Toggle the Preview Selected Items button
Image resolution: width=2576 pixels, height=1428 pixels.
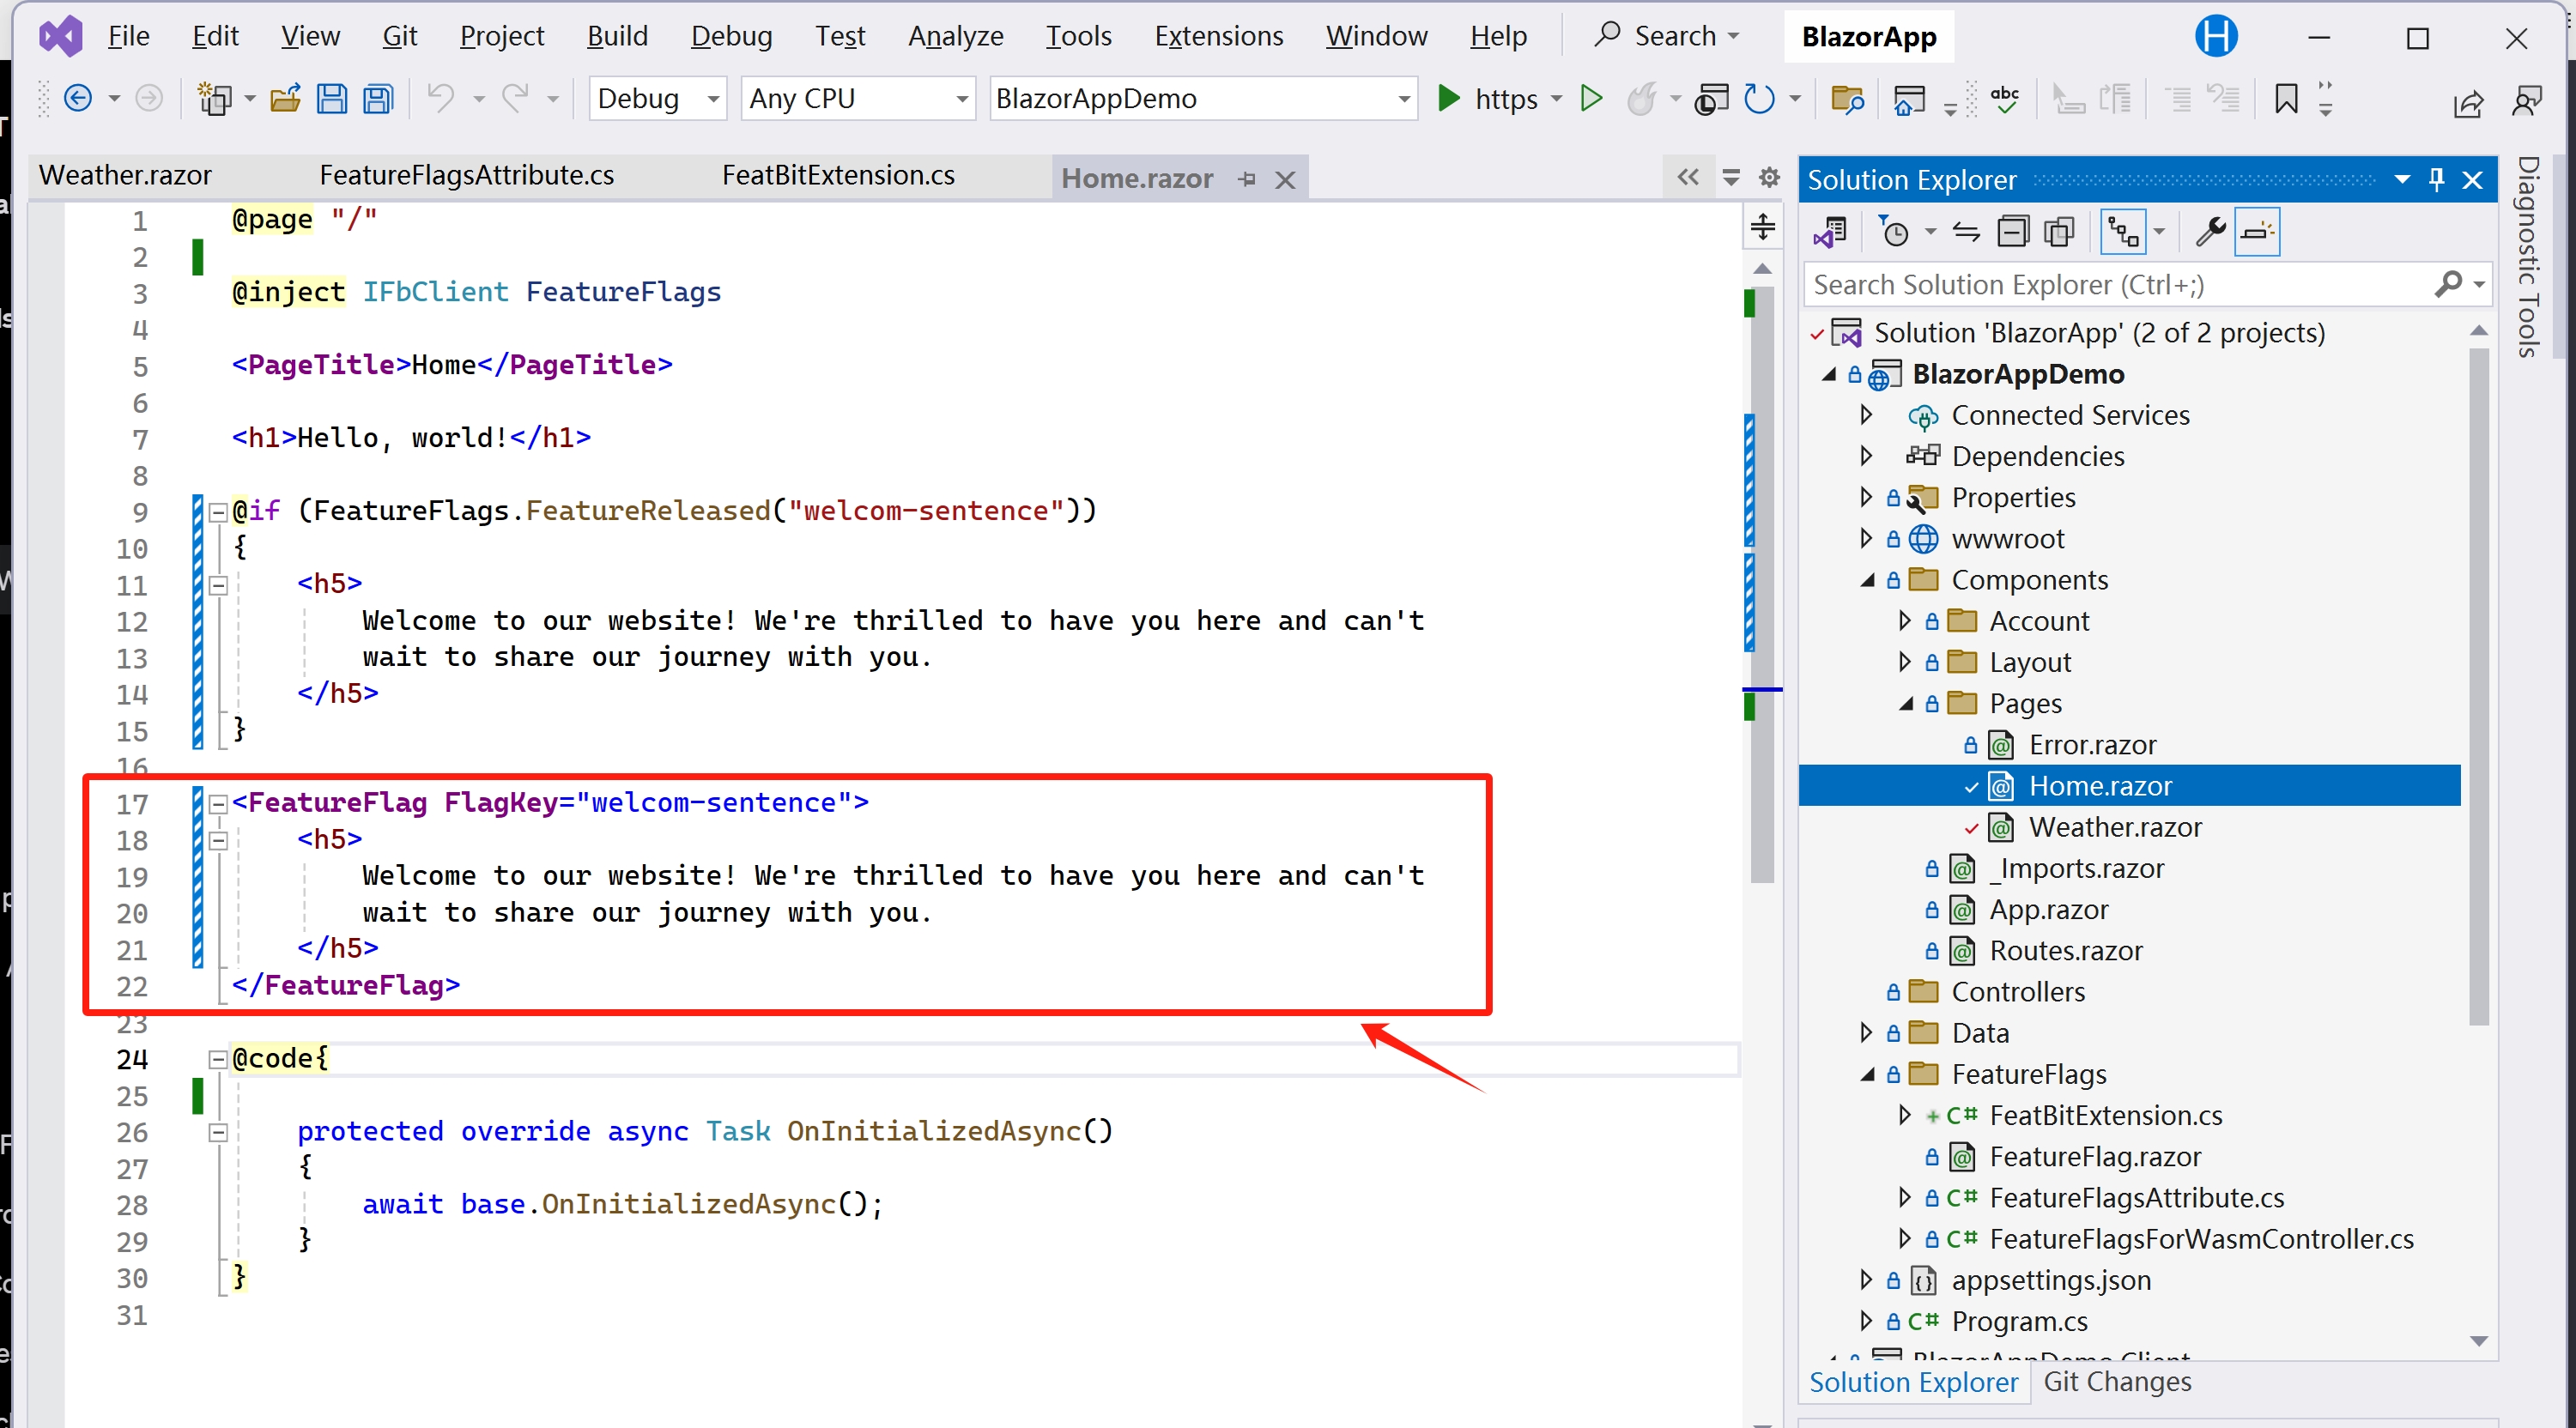pos(2258,232)
